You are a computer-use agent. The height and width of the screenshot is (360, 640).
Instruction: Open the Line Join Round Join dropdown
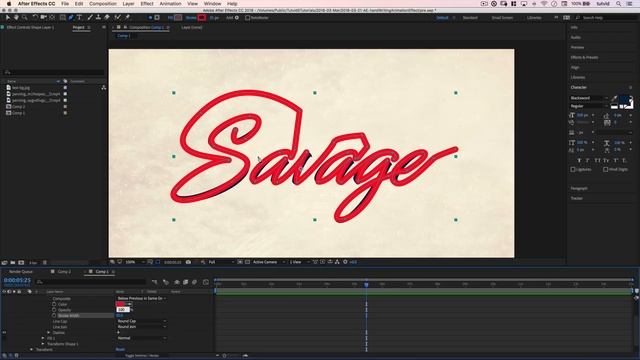coord(141,327)
